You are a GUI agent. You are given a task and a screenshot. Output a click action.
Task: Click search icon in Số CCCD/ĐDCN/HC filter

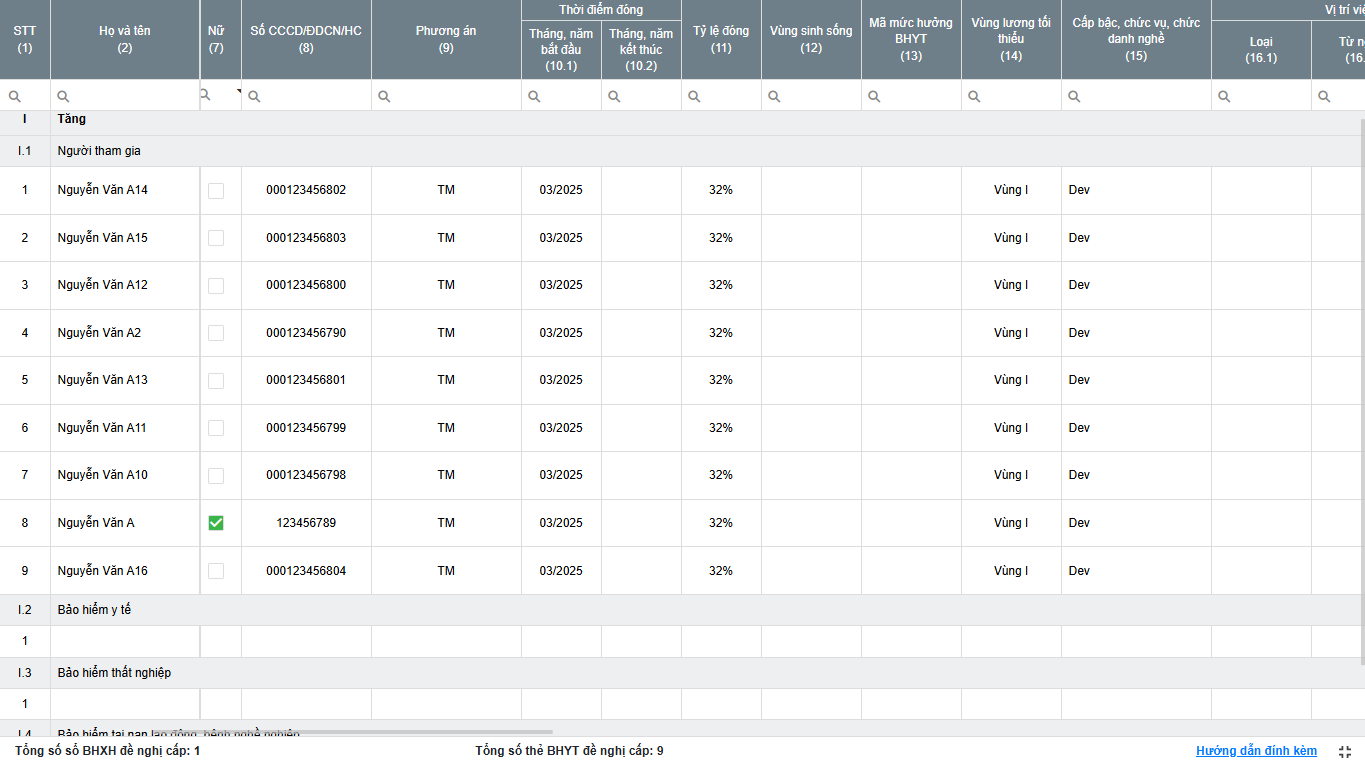click(x=254, y=97)
